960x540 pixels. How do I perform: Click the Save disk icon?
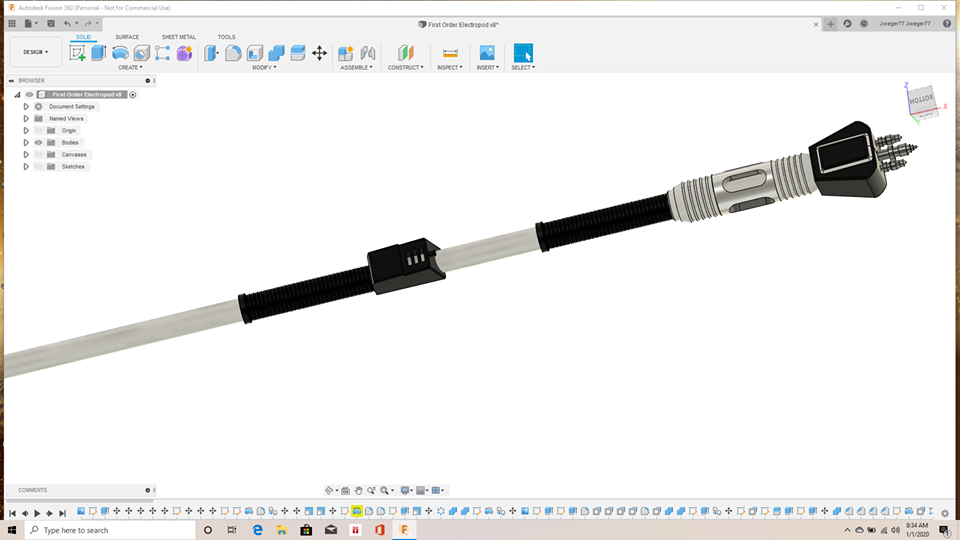click(x=51, y=24)
